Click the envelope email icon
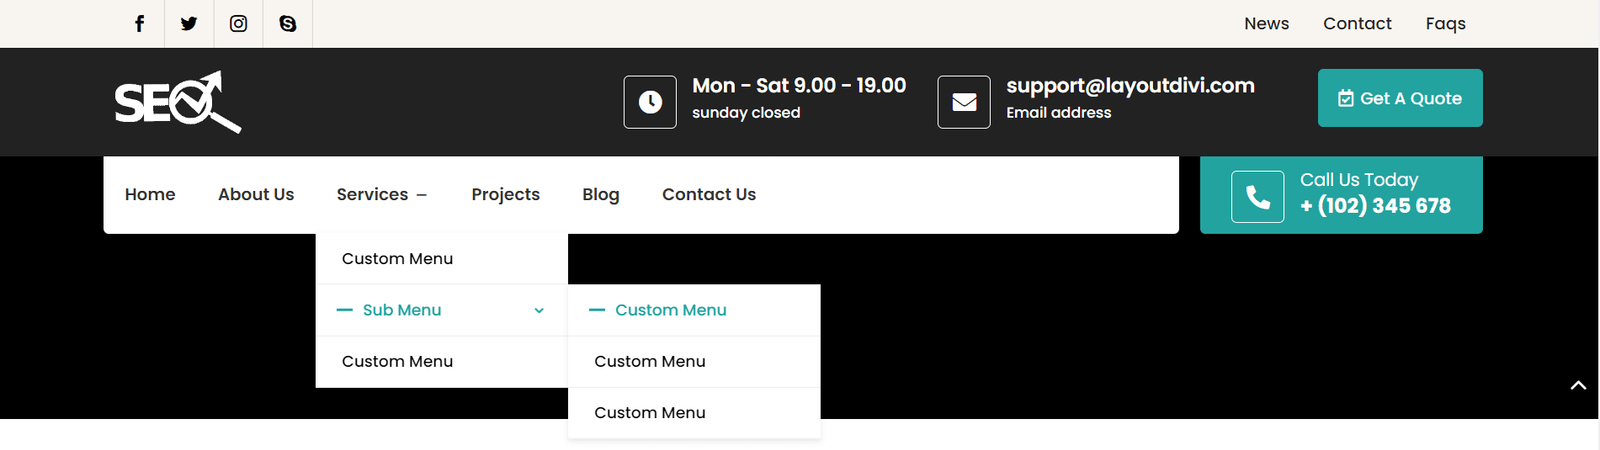 [x=964, y=102]
